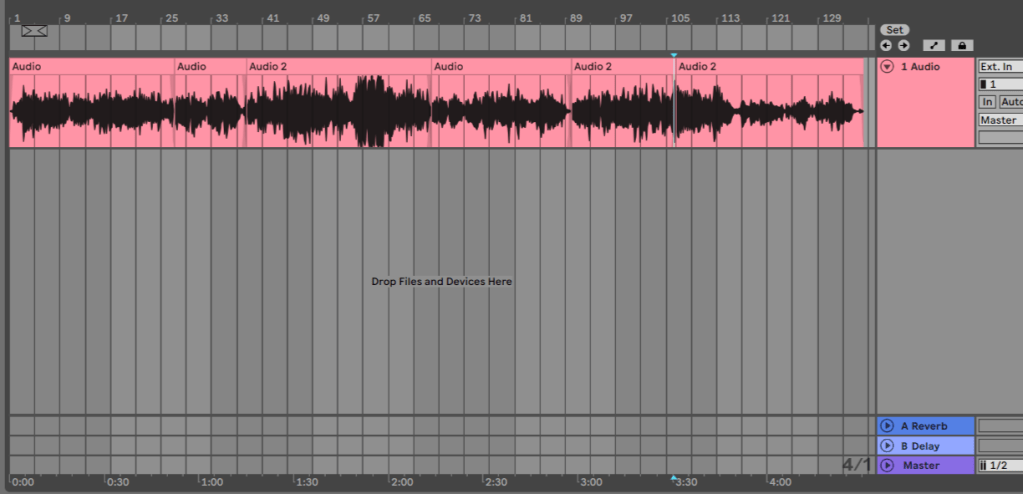Image resolution: width=1023 pixels, height=494 pixels.
Task: Jump to the next locator arrow
Action: [903, 45]
